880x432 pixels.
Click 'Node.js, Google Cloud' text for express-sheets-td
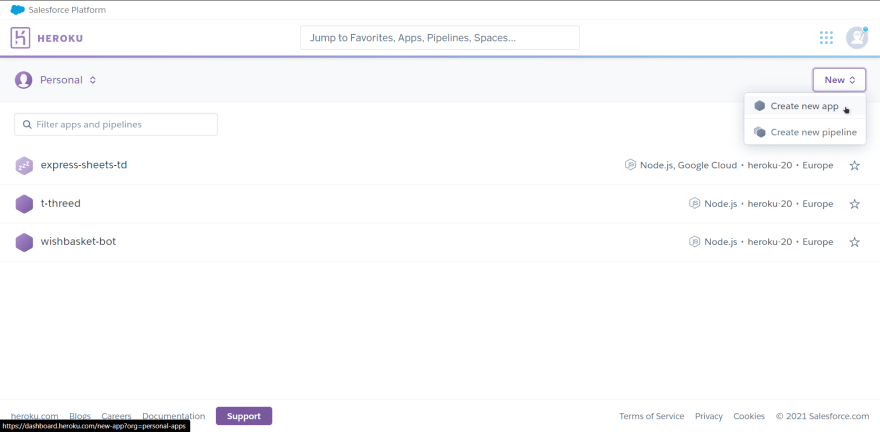pos(689,165)
